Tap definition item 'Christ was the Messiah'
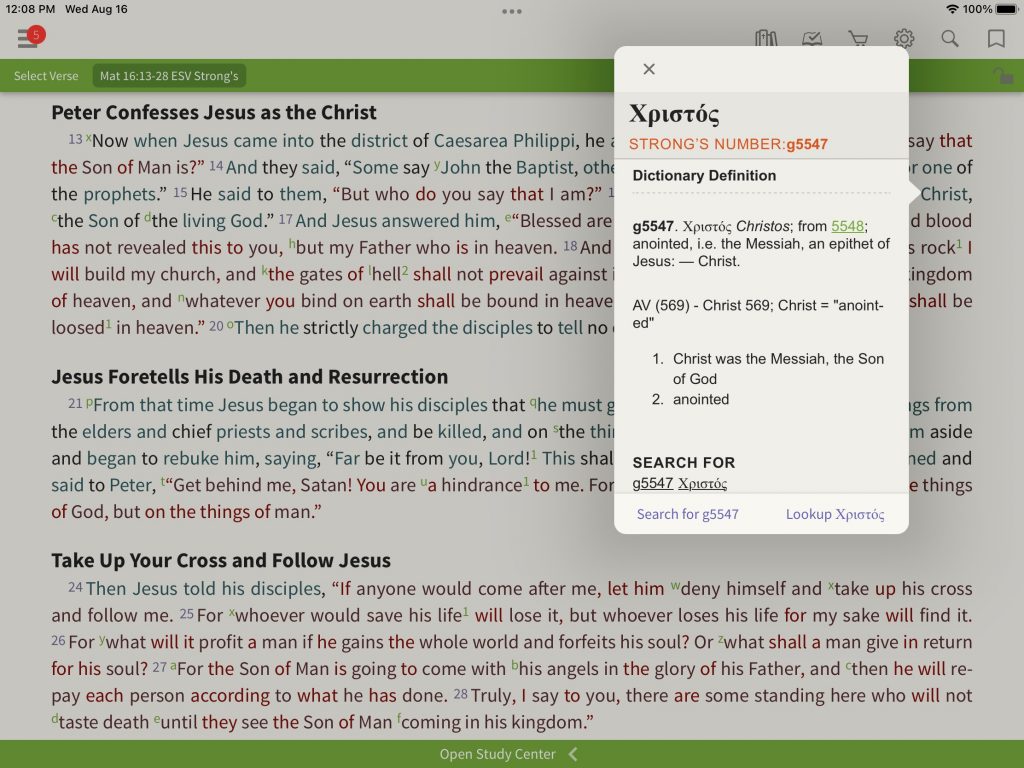Viewport: 1024px width, 768px height. 778,369
